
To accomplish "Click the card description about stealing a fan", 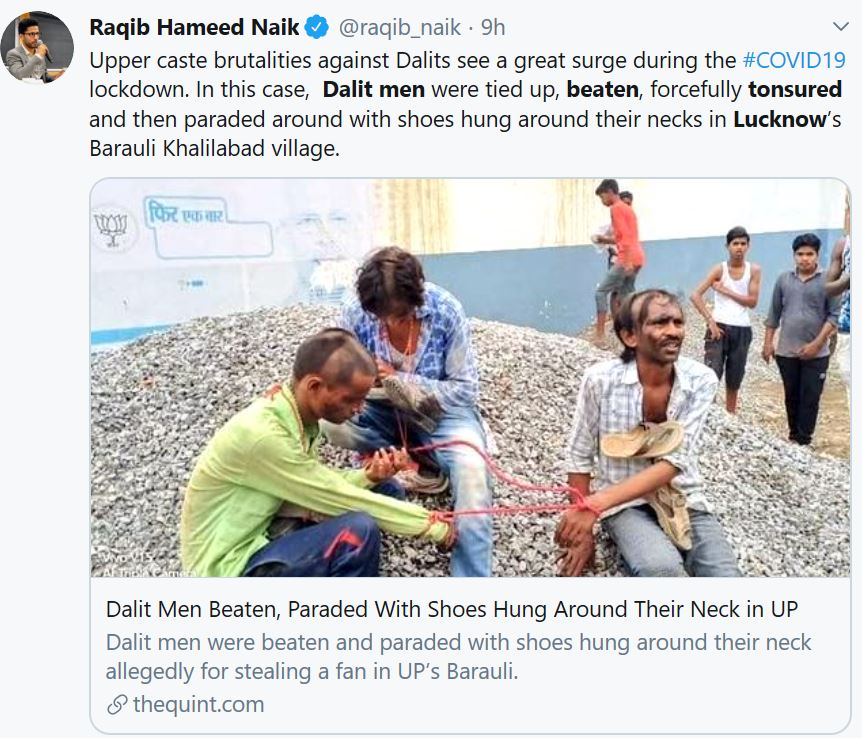I will (x=458, y=656).
